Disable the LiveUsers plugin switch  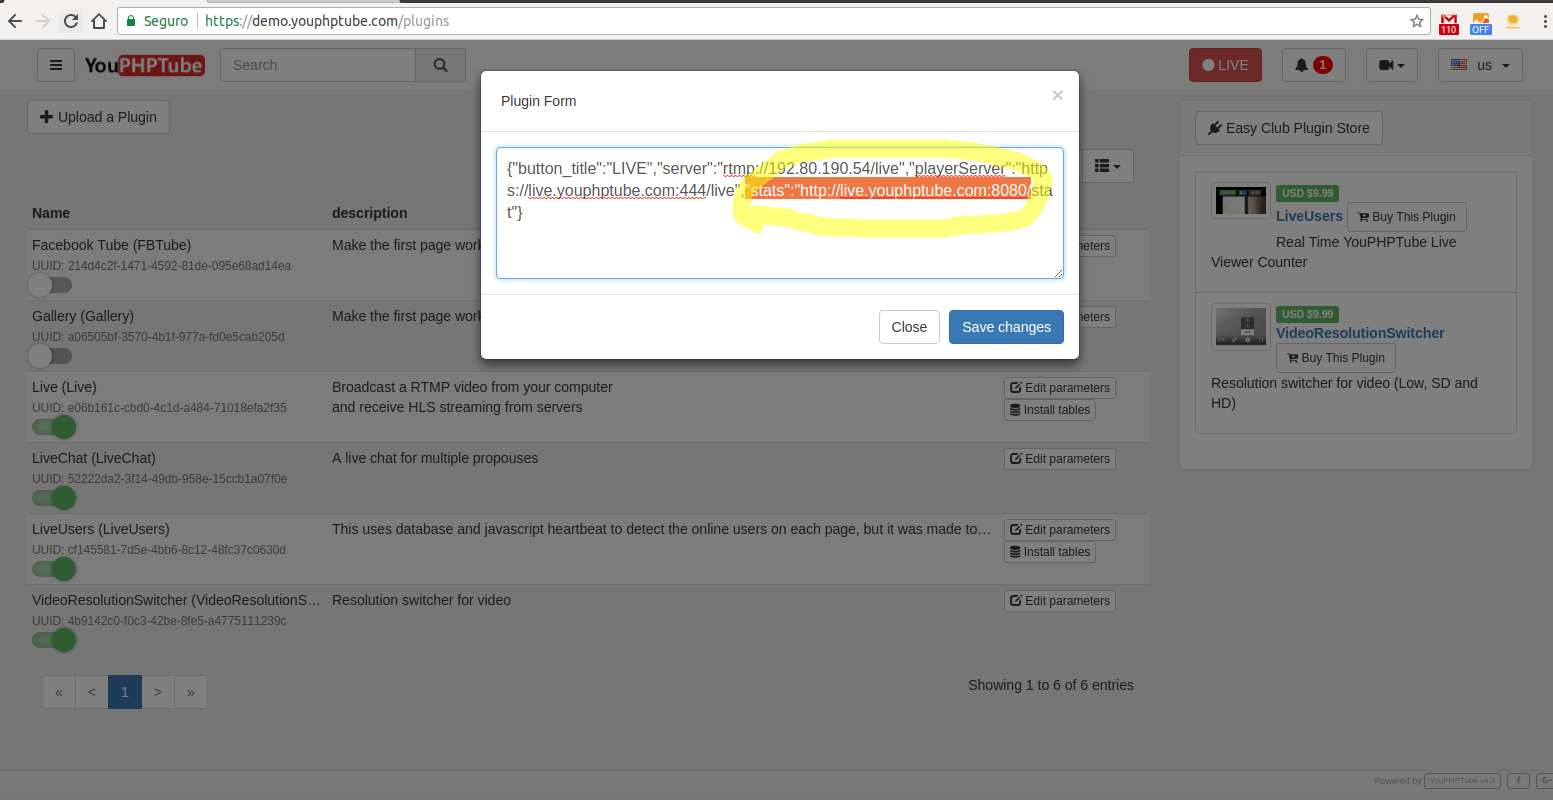pyautogui.click(x=54, y=569)
